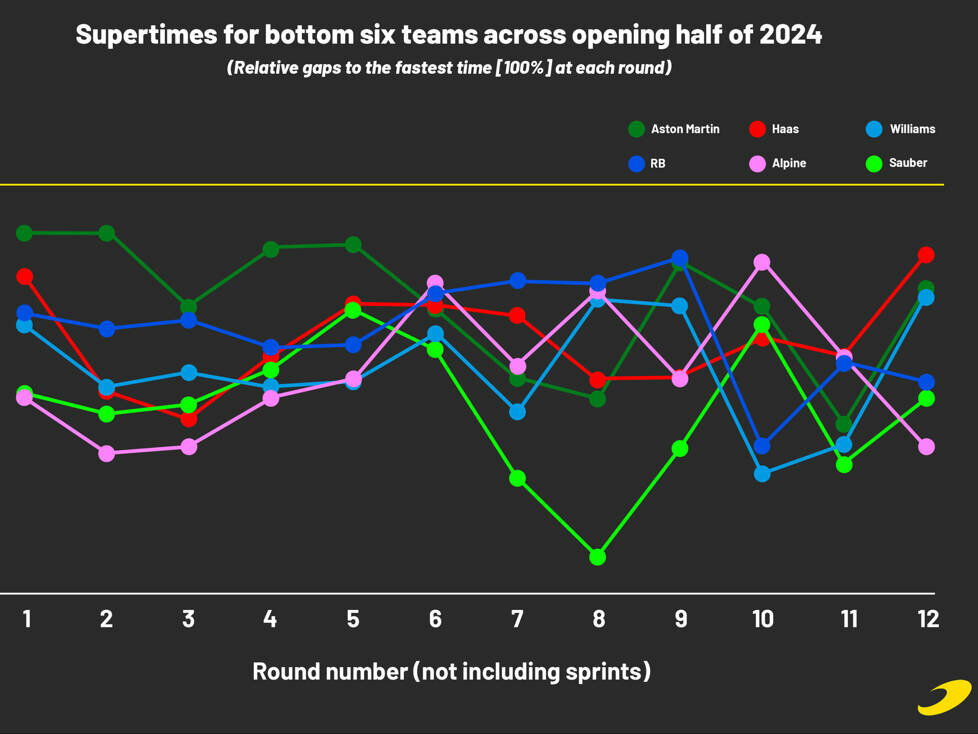Screen dimensions: 978x734
Task: Click the RB blue legend dot
Action: coord(636,163)
